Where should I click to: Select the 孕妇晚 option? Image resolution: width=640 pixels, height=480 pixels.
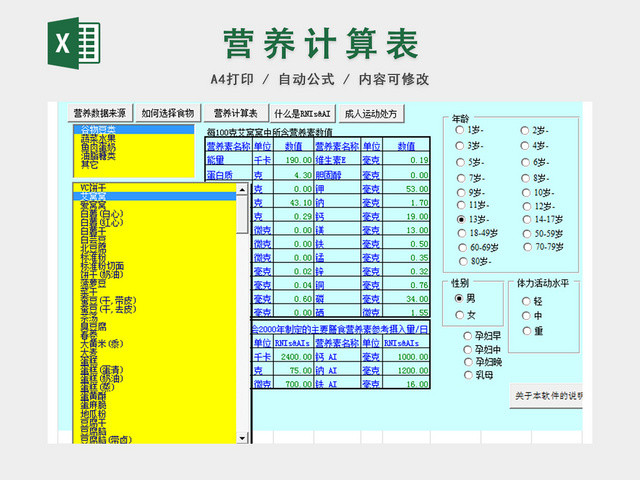(468, 362)
